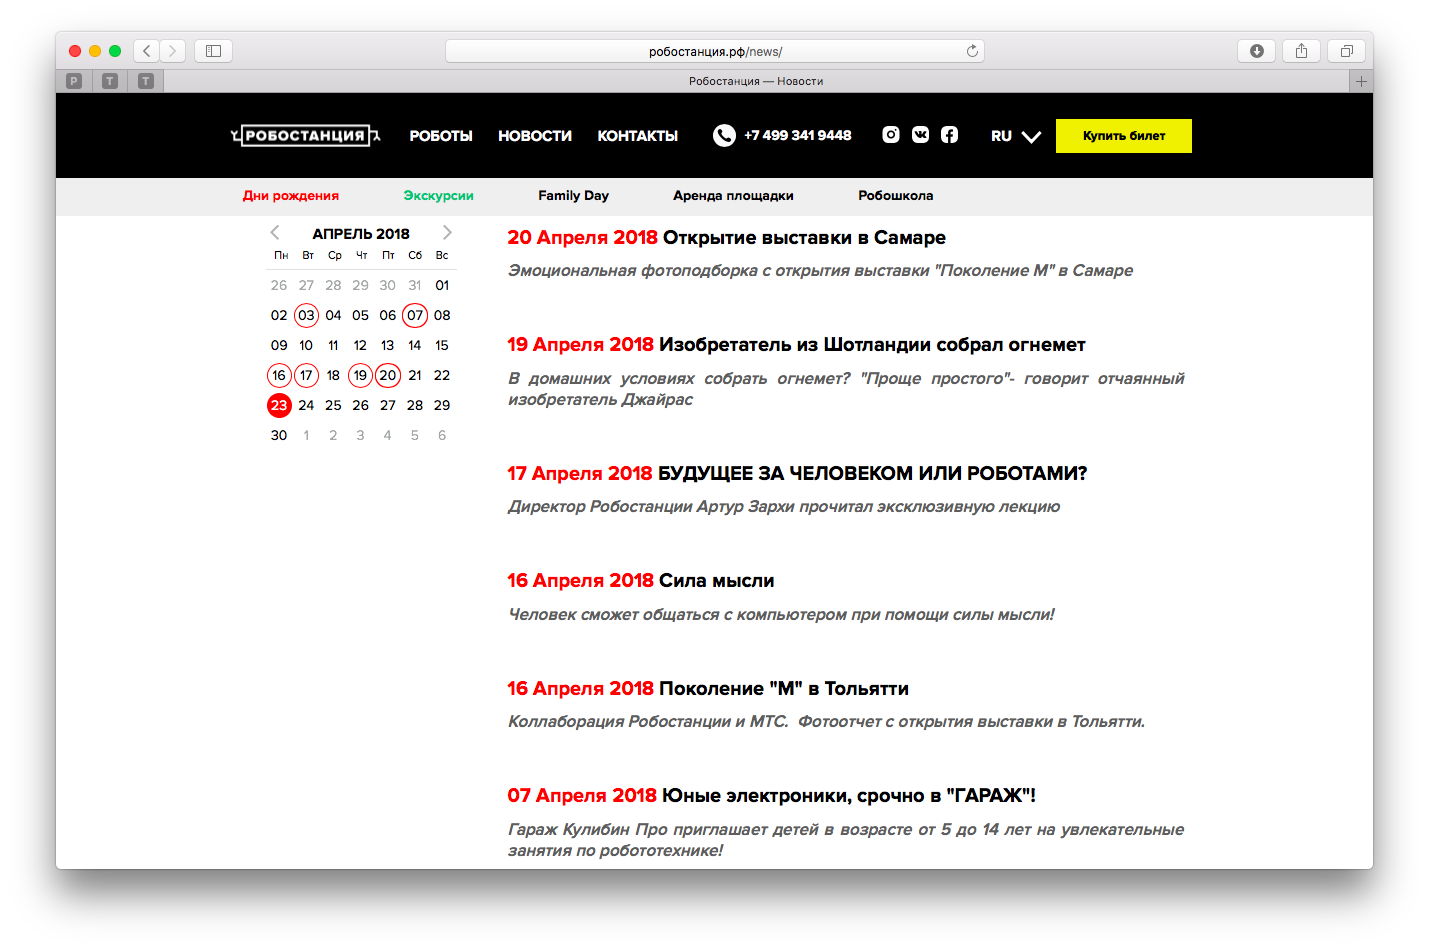Go forward with Safari's forward arrow
The width and height of the screenshot is (1429, 949).
click(x=173, y=51)
